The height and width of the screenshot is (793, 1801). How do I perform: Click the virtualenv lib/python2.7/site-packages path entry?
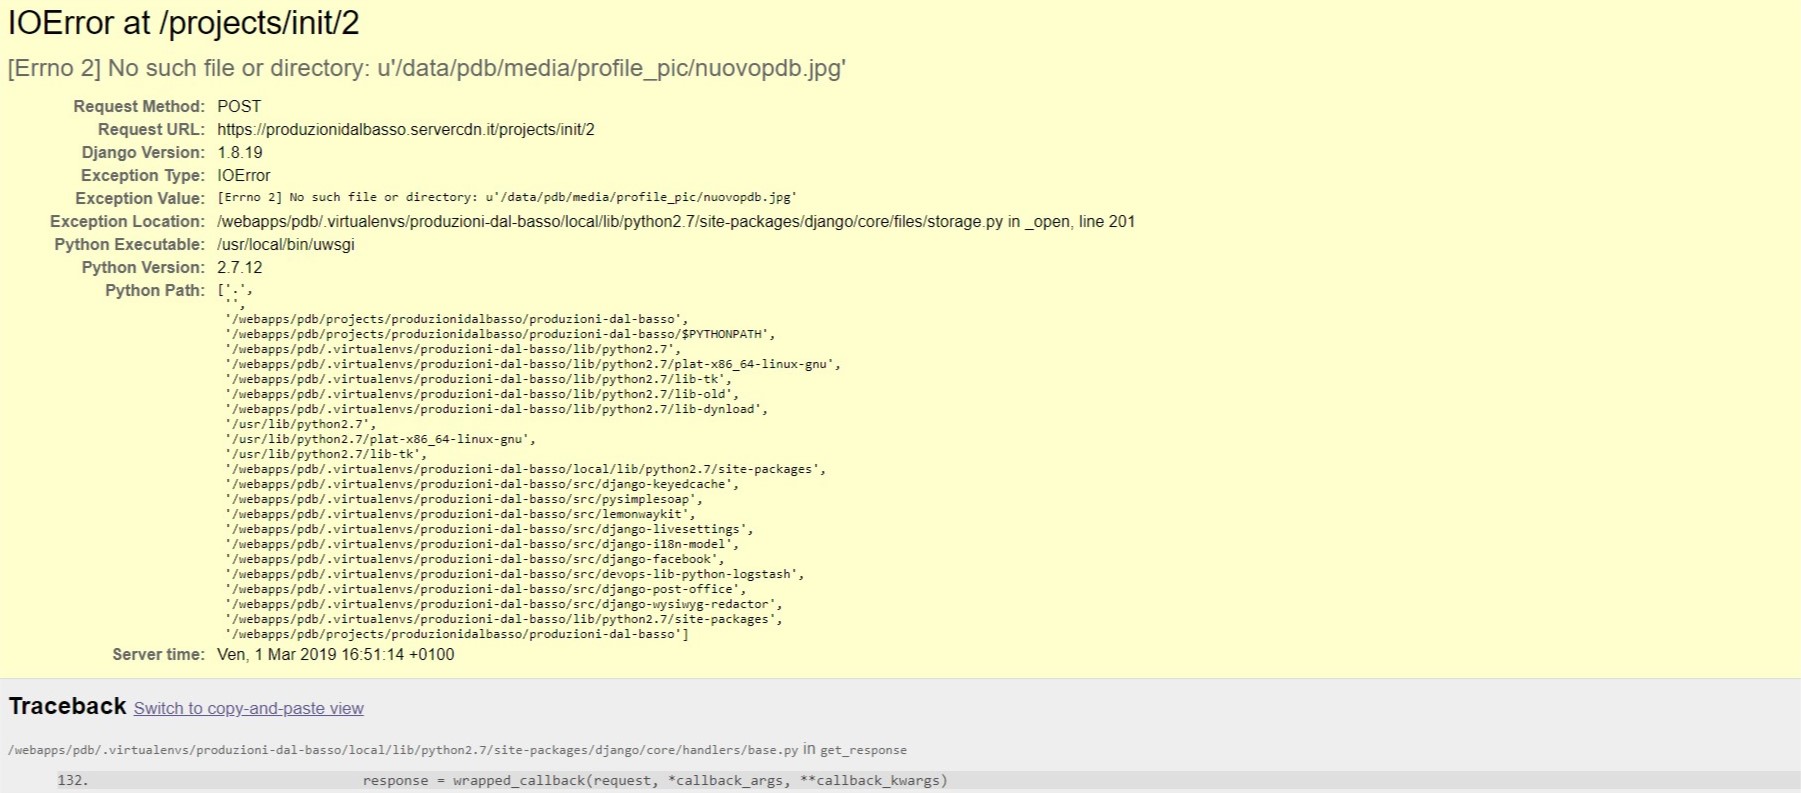click(504, 619)
